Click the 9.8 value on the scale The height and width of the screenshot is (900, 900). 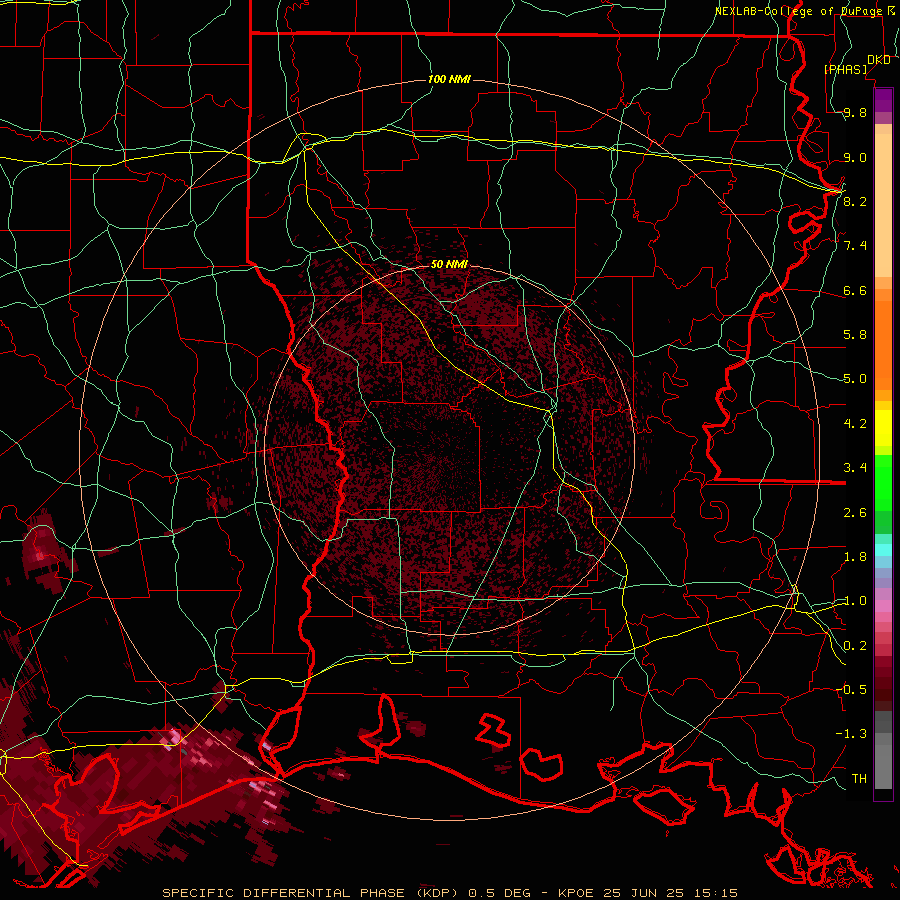[x=855, y=112]
